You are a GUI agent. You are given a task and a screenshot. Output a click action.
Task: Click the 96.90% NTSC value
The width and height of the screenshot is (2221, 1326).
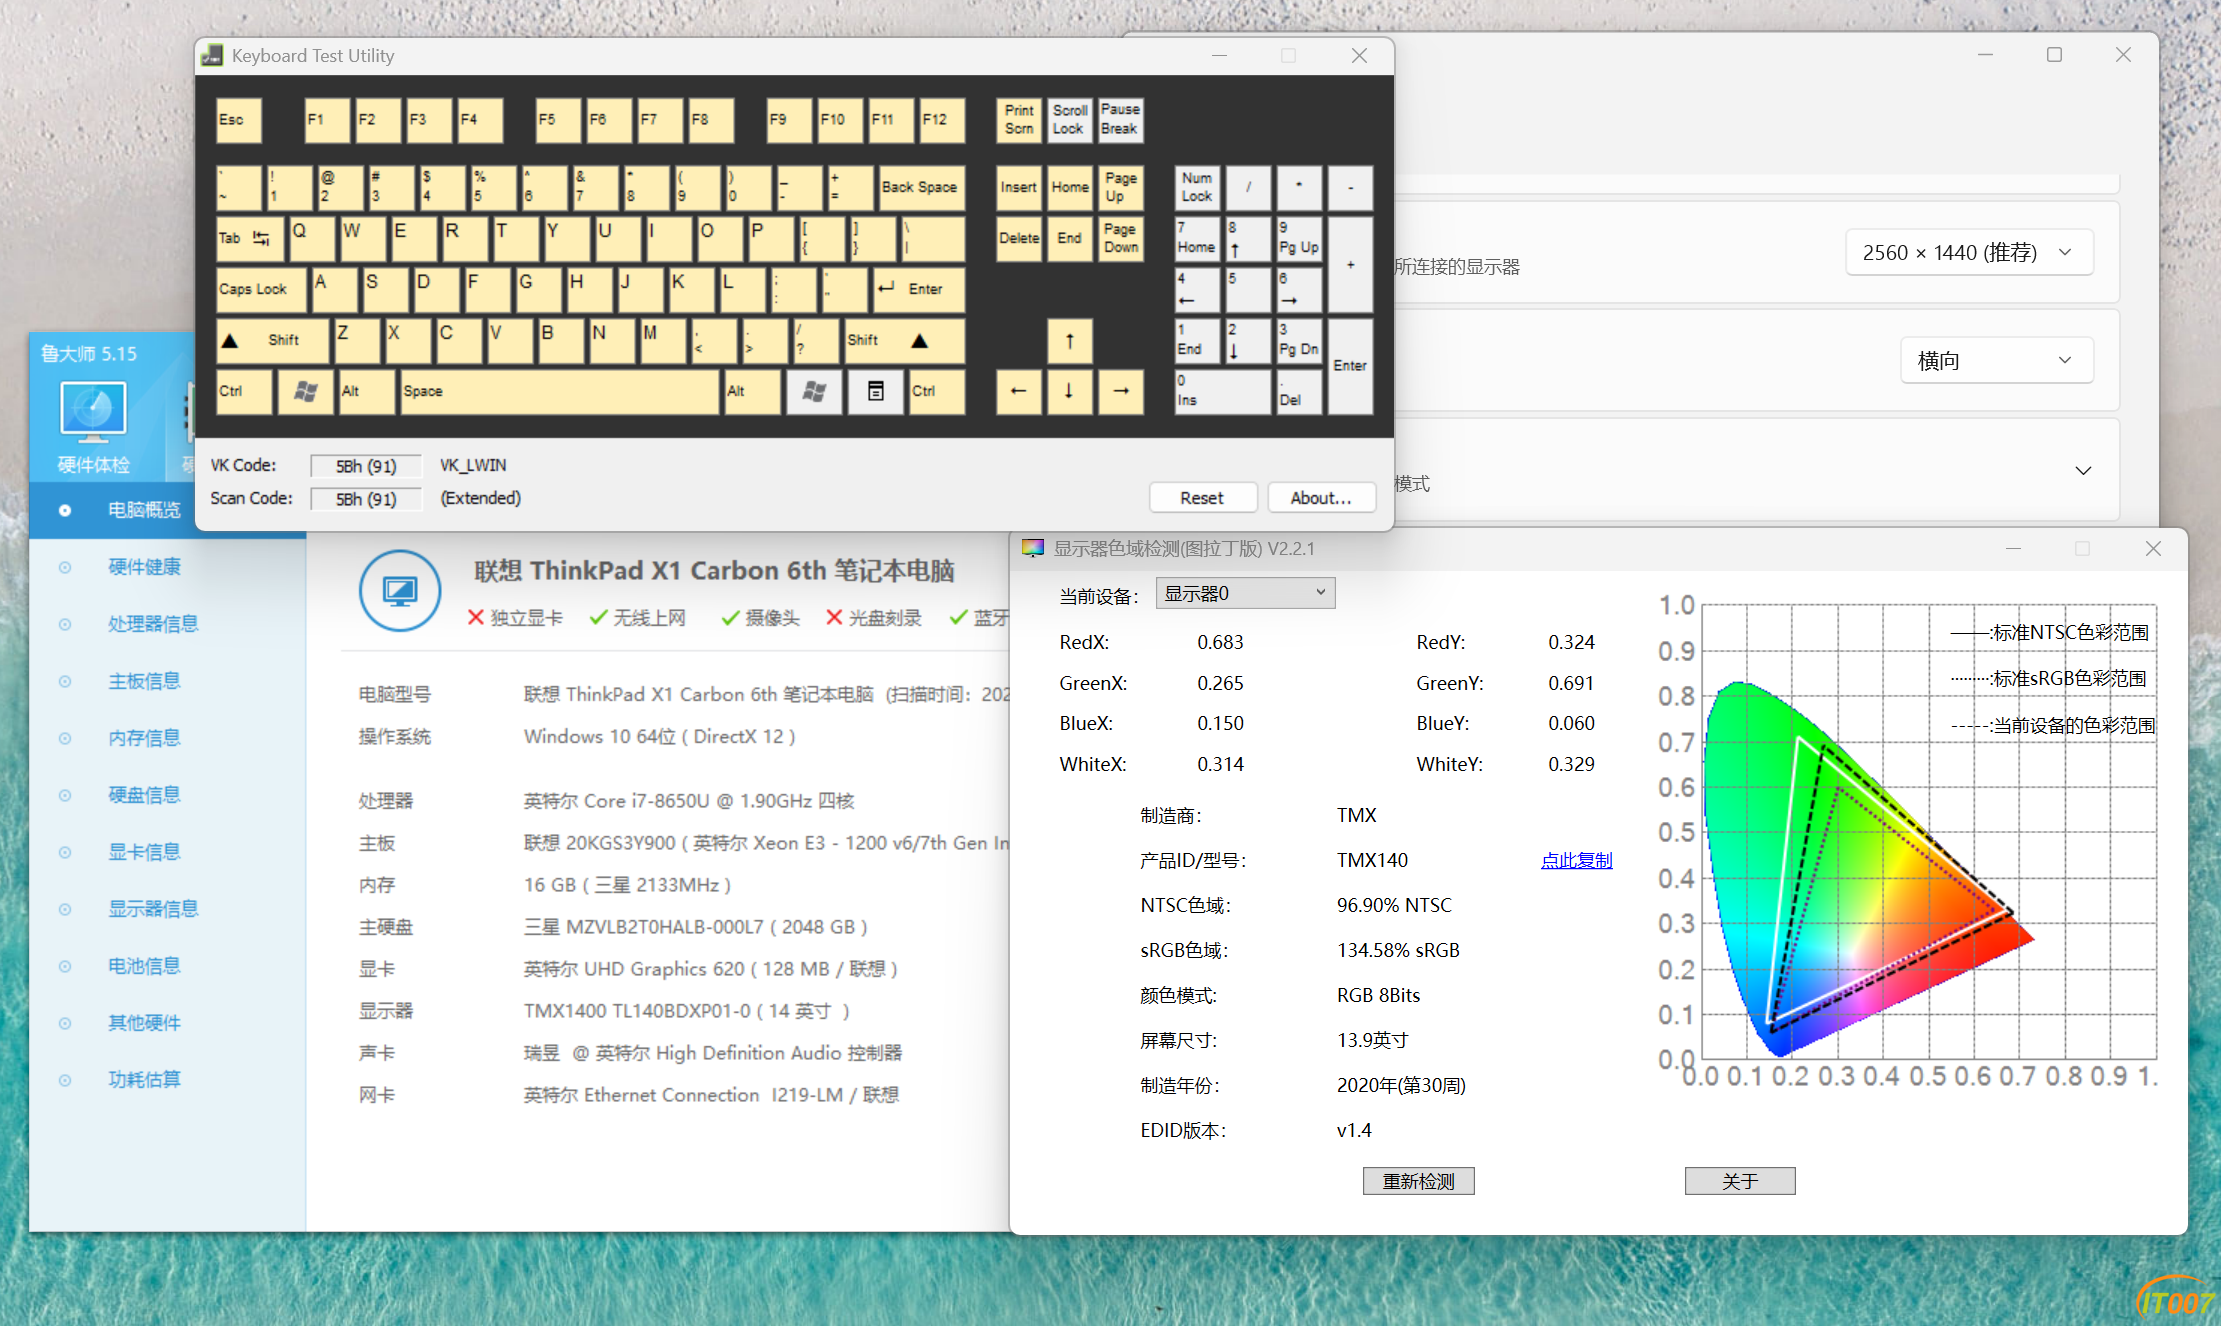(x=1394, y=905)
